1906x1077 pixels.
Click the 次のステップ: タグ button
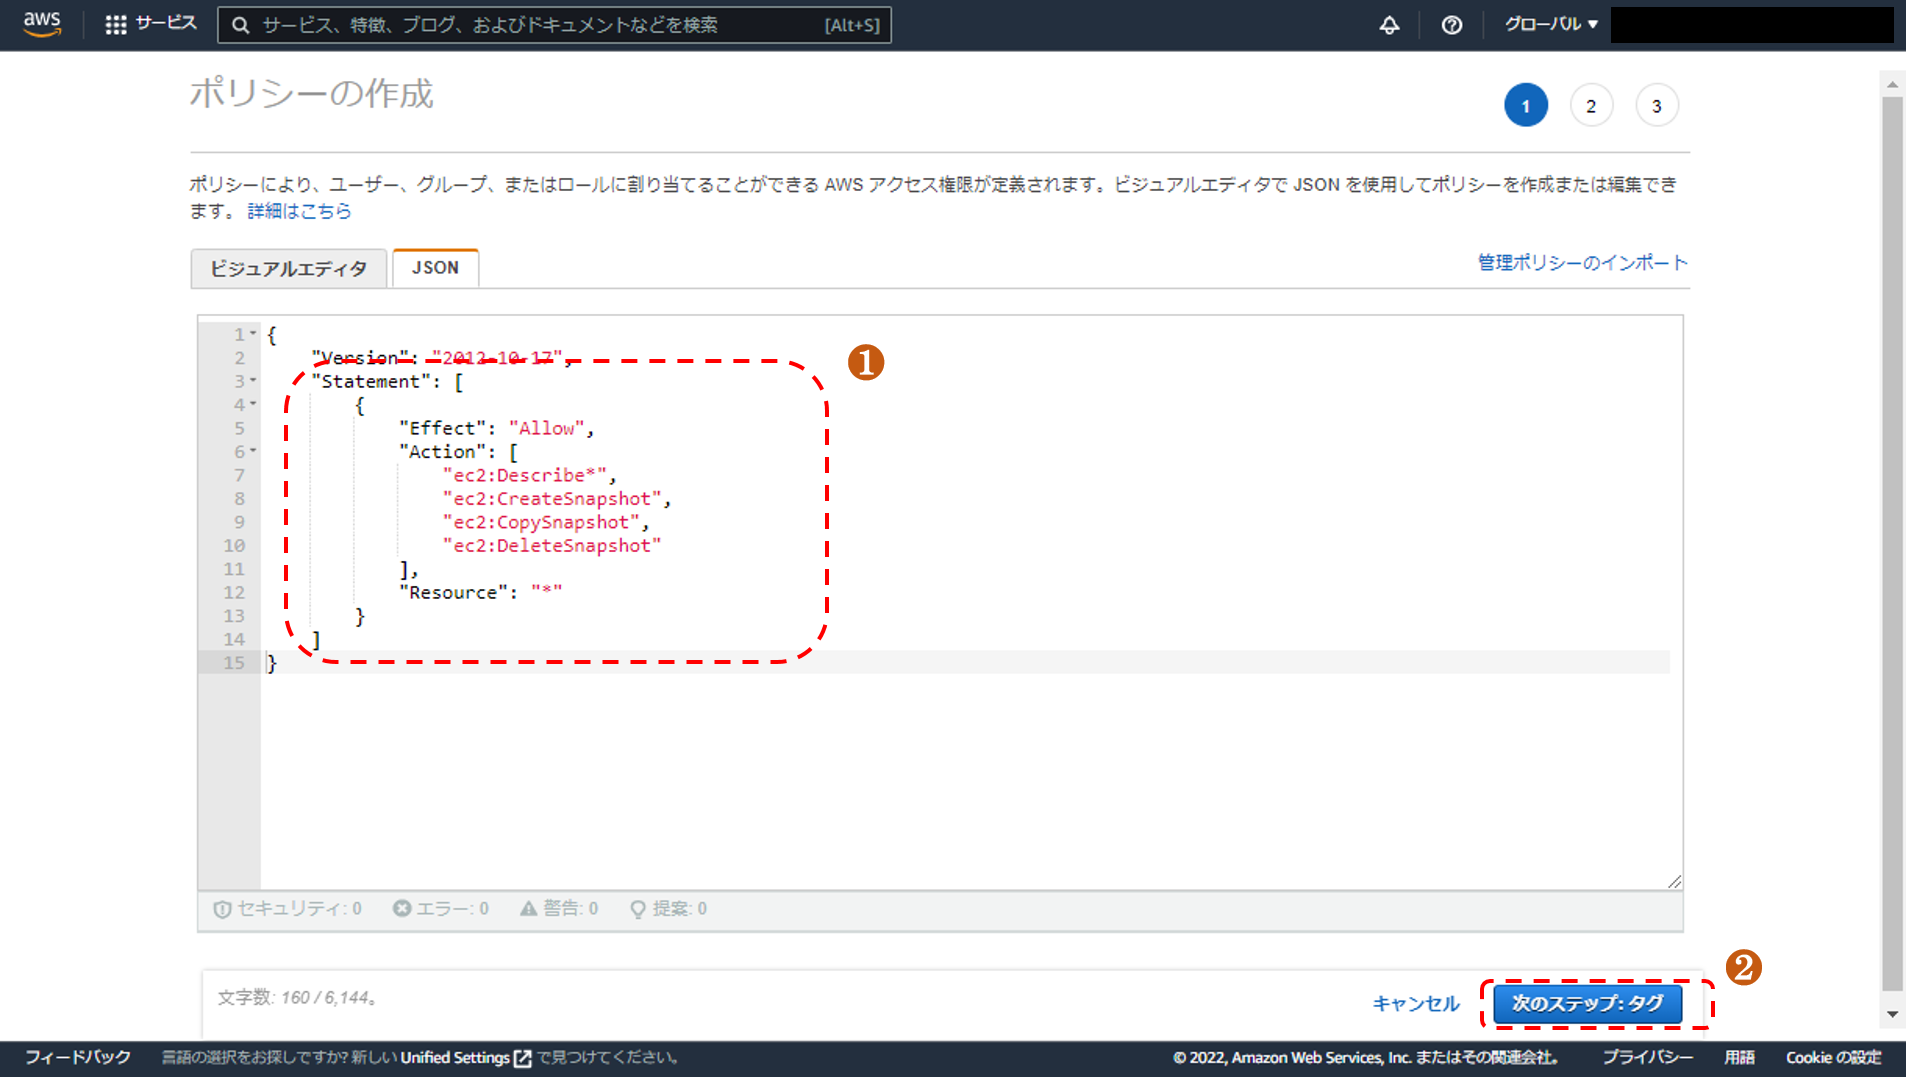(x=1587, y=1003)
